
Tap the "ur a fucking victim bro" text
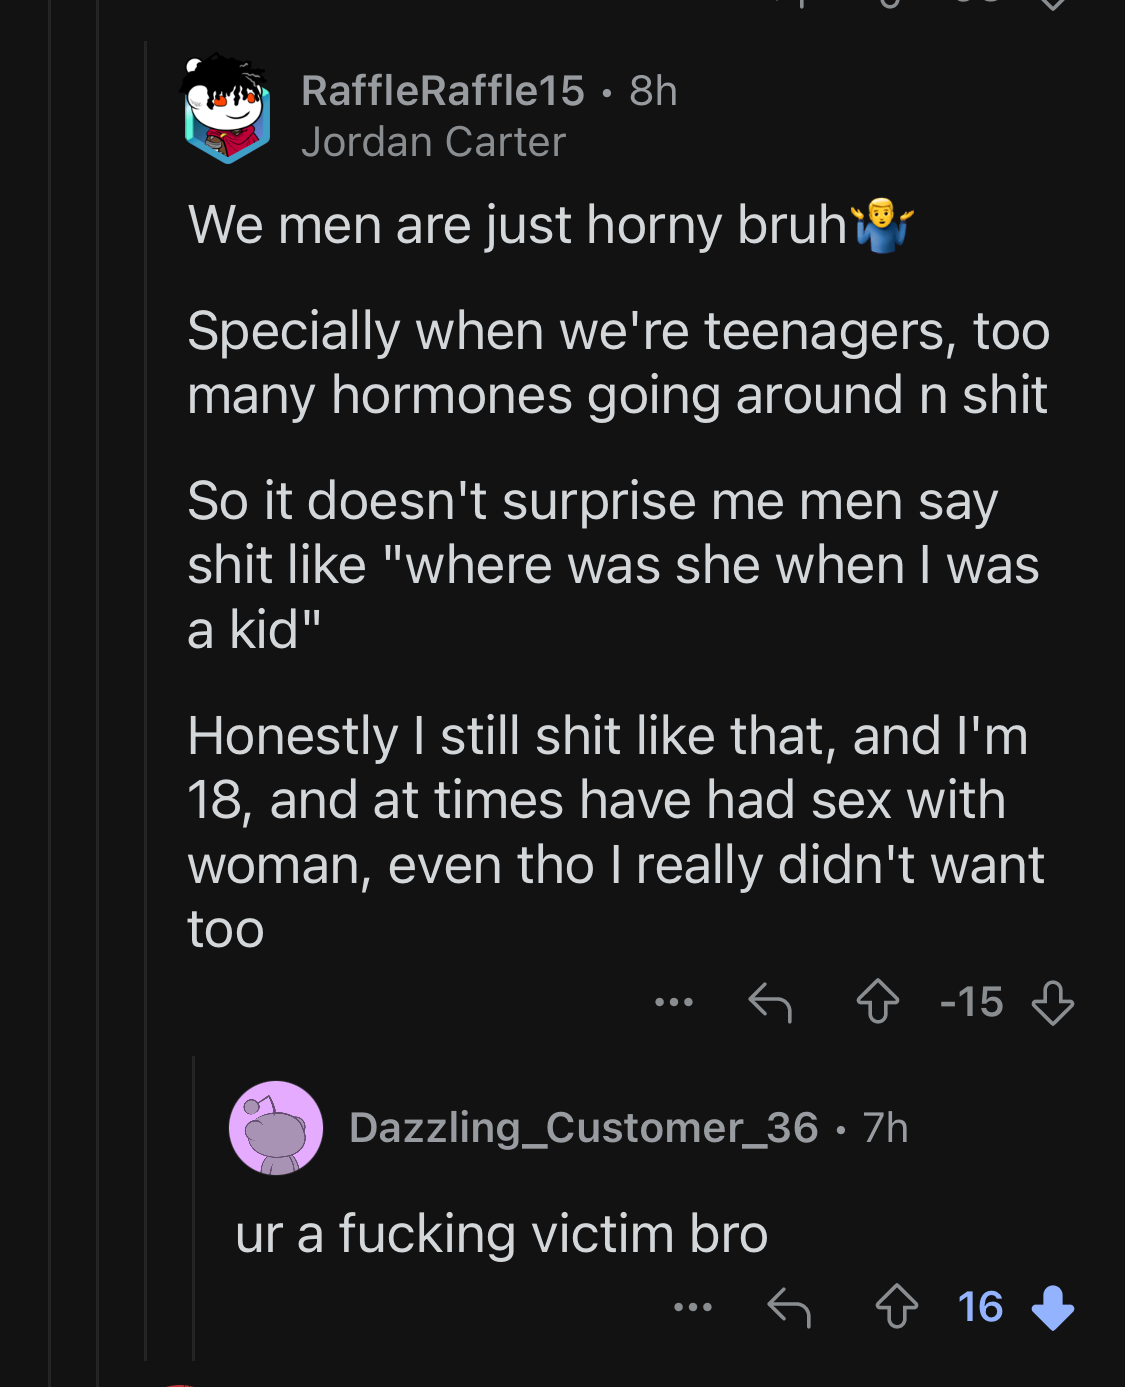click(x=502, y=1234)
